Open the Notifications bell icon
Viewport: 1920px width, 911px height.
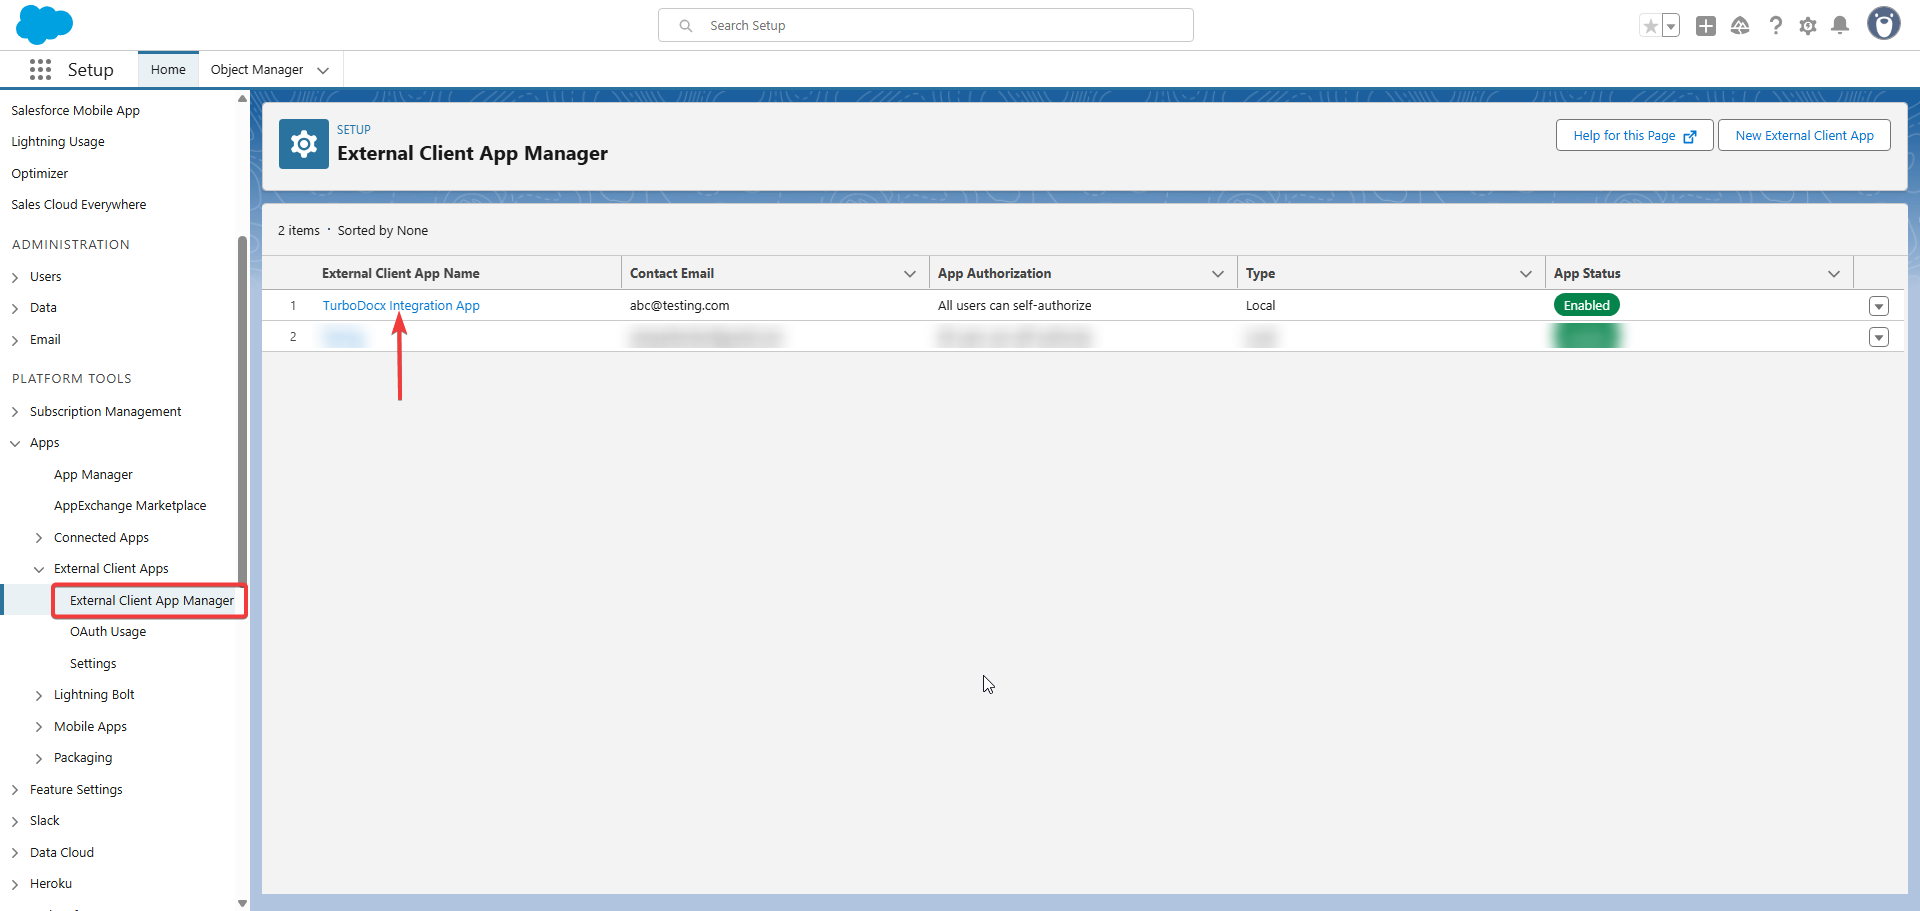click(x=1840, y=26)
